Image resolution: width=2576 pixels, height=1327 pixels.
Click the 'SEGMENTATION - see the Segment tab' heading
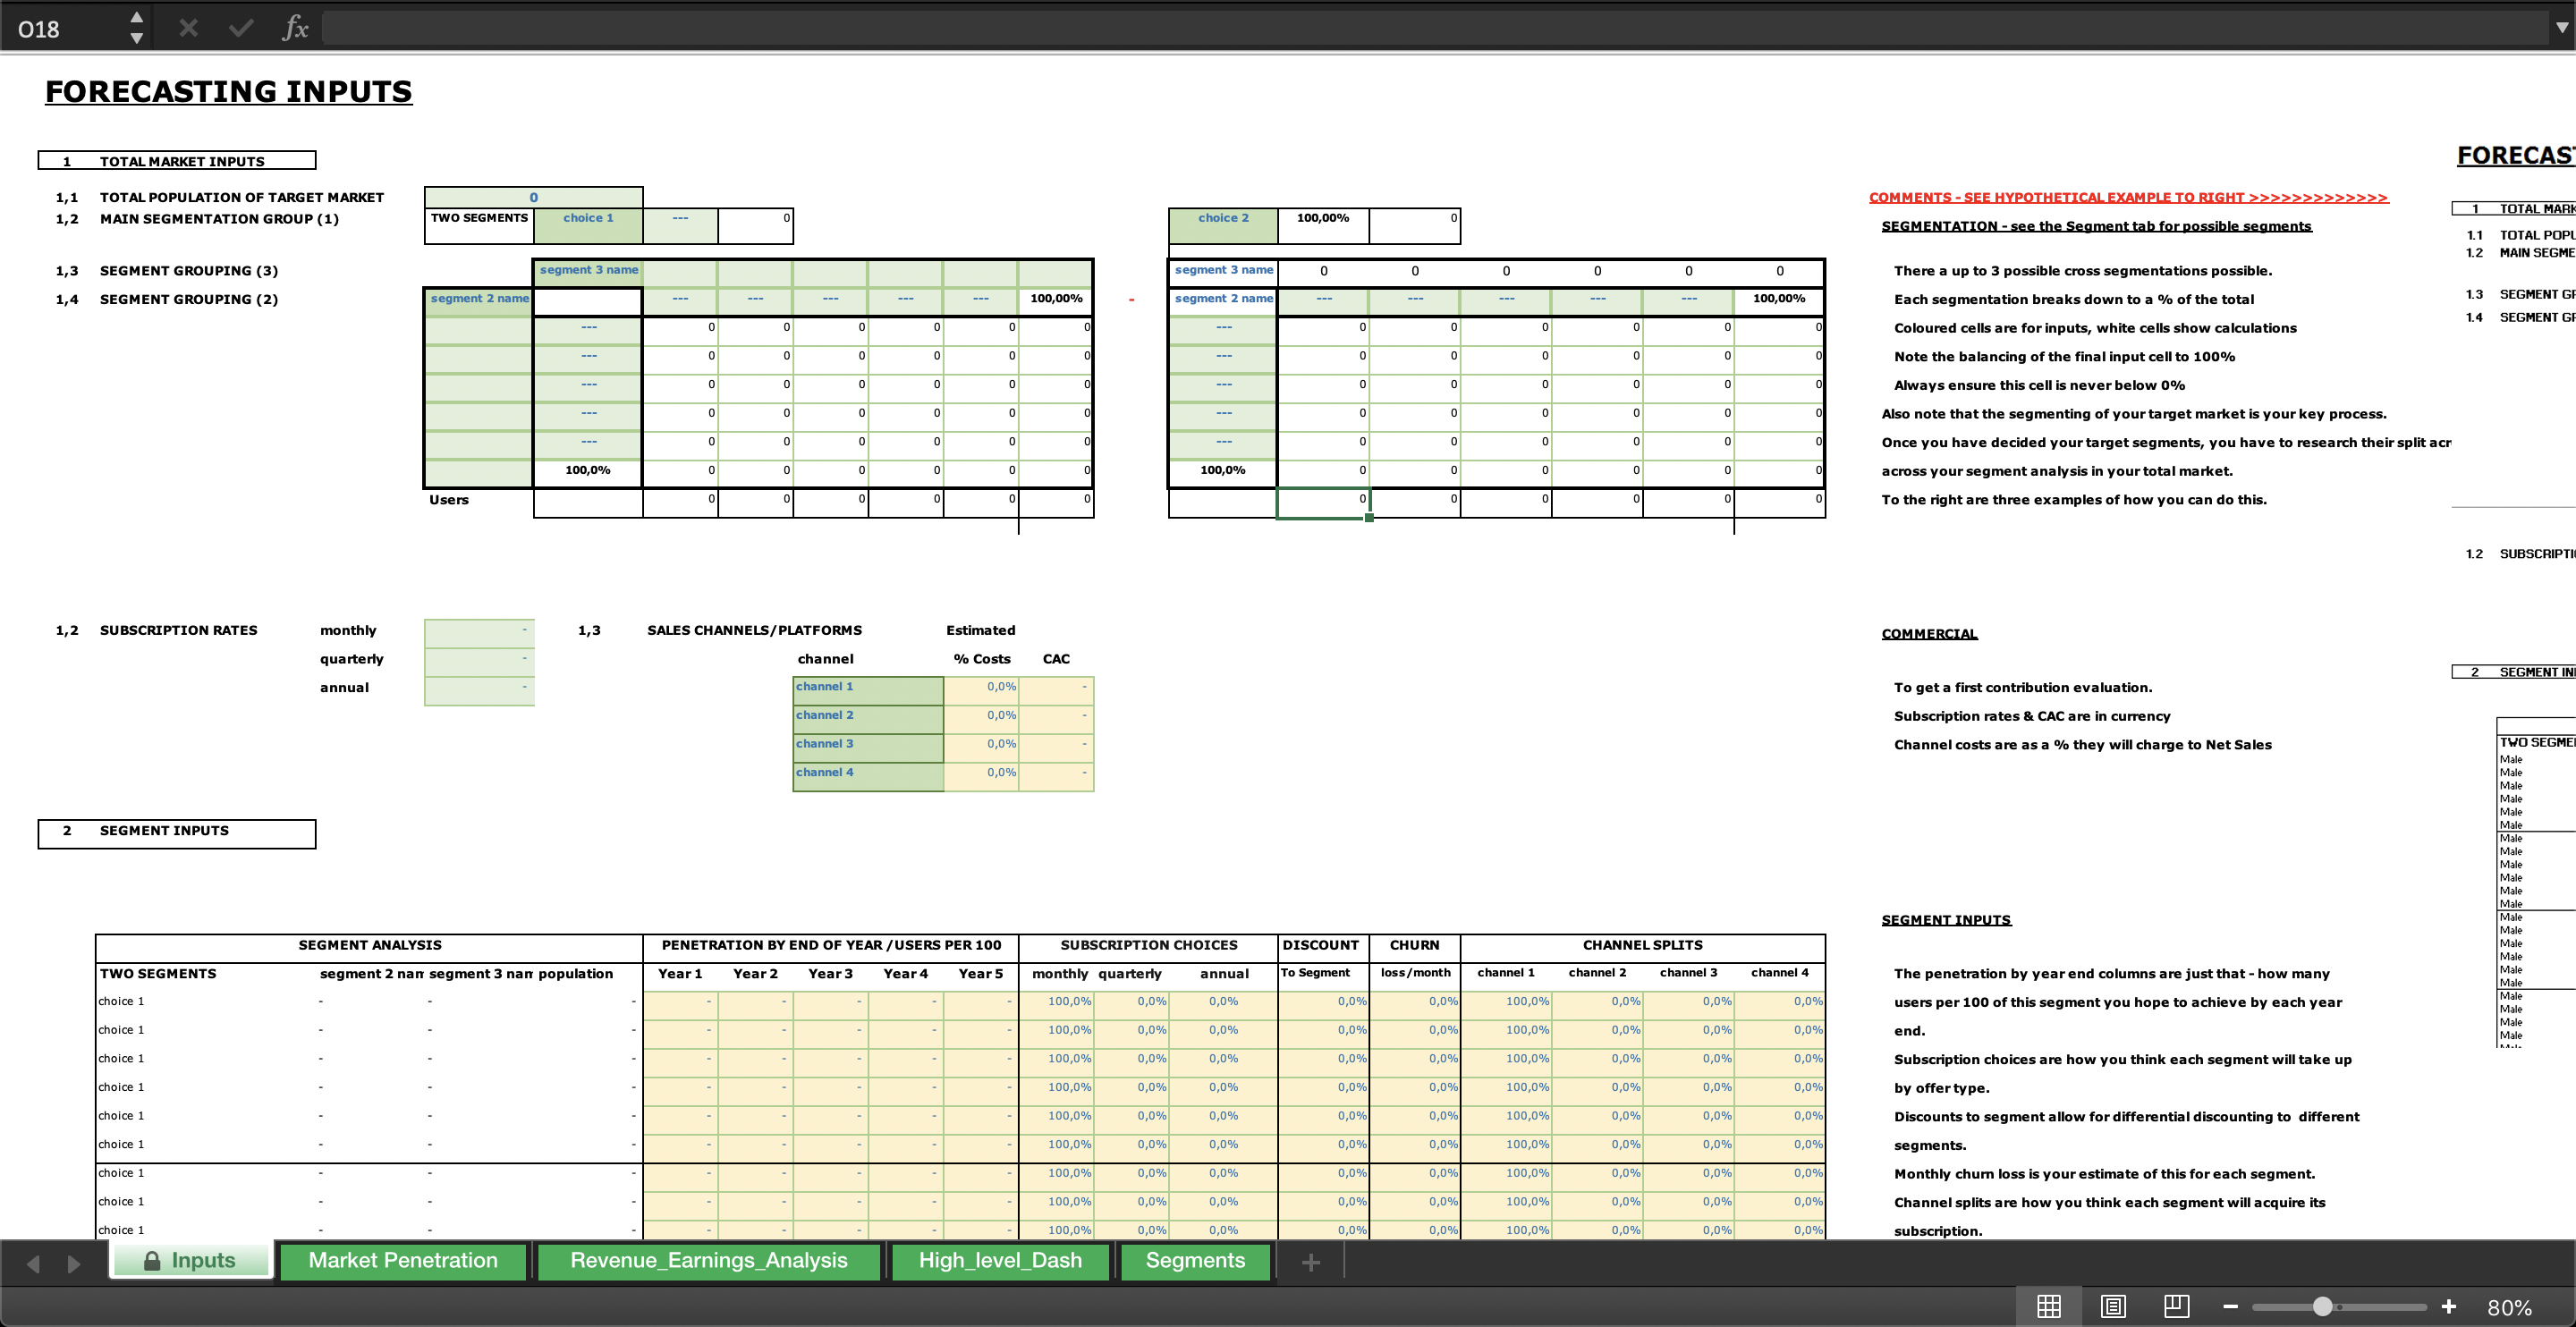pyautogui.click(x=2096, y=226)
